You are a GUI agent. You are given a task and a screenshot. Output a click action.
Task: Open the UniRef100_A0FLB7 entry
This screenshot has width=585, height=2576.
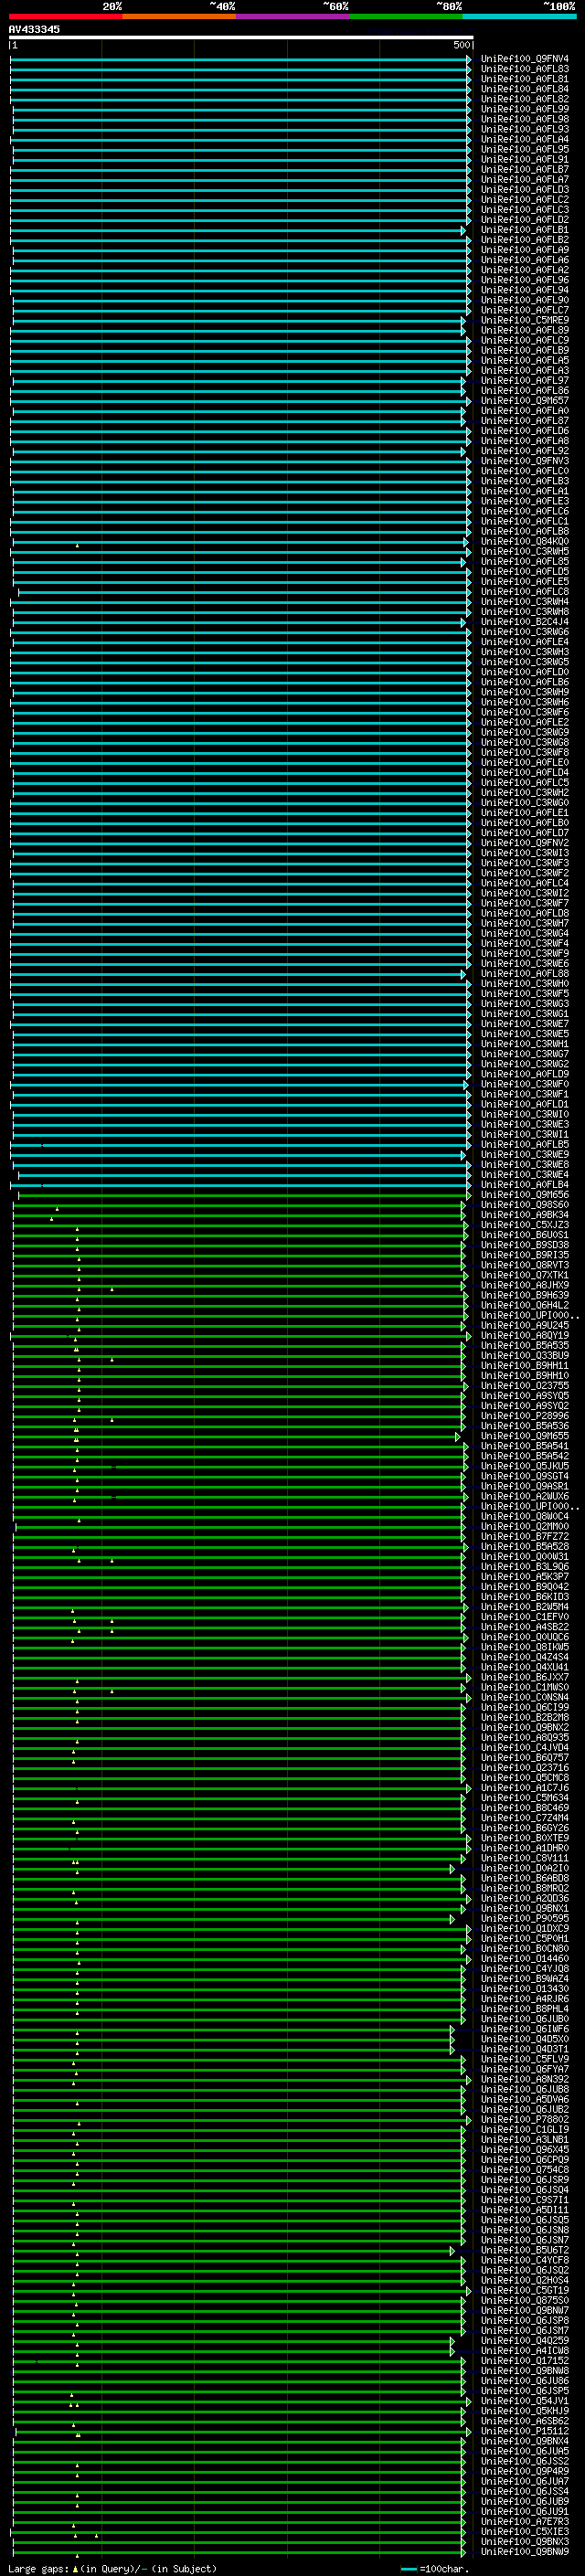[x=524, y=169]
